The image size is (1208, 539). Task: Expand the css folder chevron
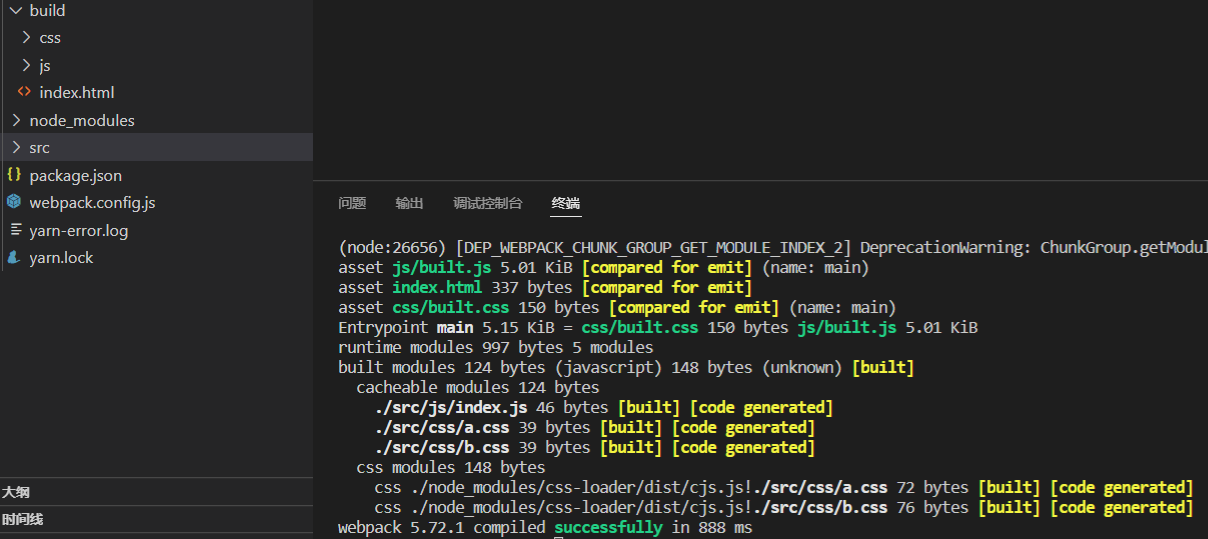(x=26, y=38)
